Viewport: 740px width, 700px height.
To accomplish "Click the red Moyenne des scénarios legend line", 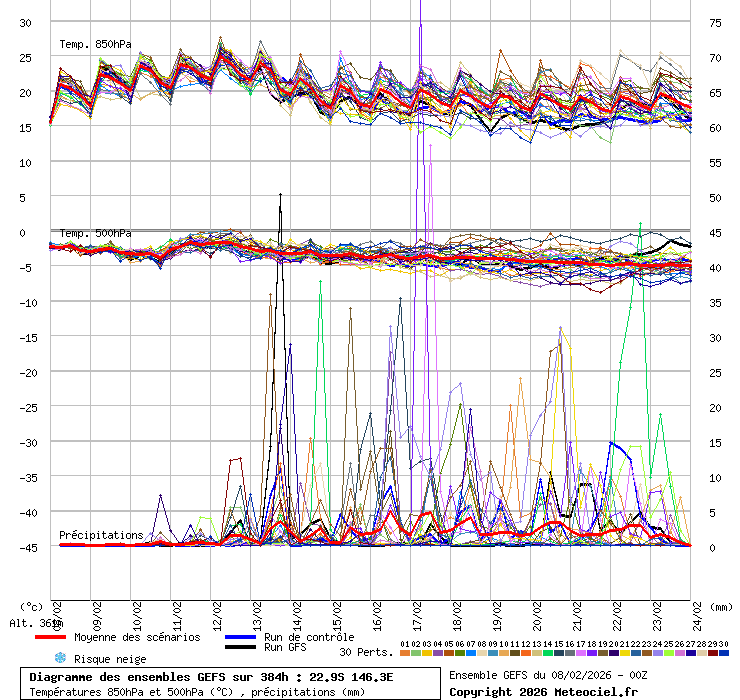I will [50, 637].
